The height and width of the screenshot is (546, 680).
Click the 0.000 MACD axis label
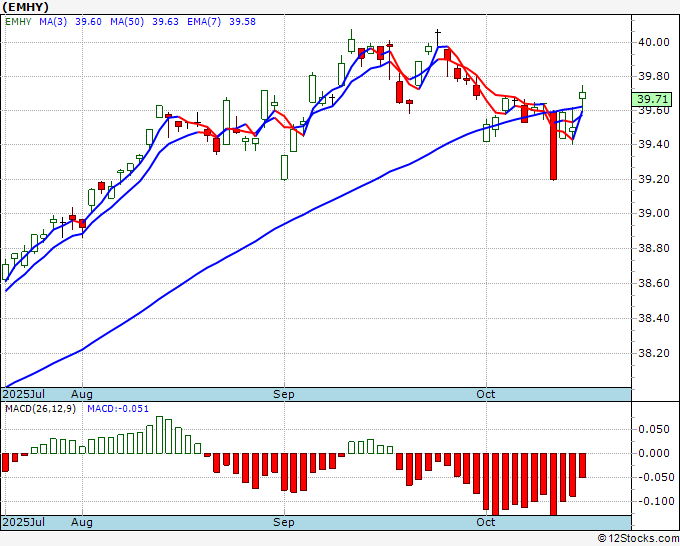(x=654, y=453)
